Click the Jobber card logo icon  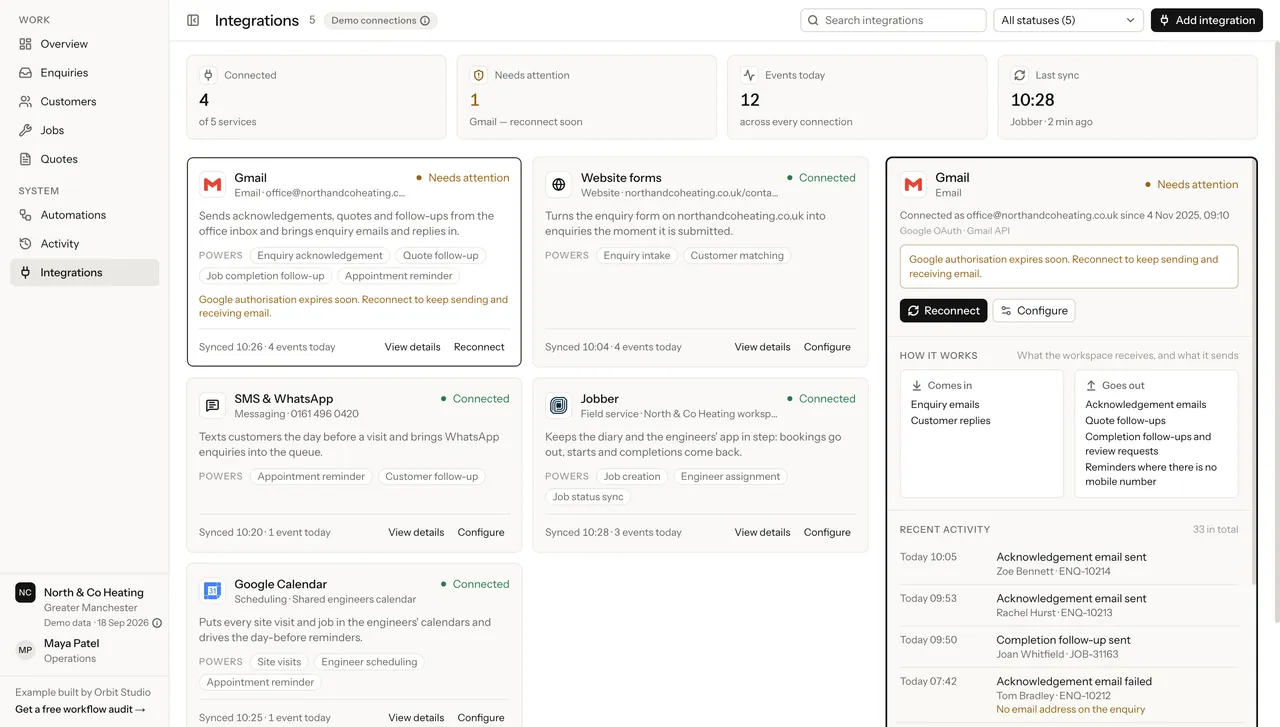(559, 405)
